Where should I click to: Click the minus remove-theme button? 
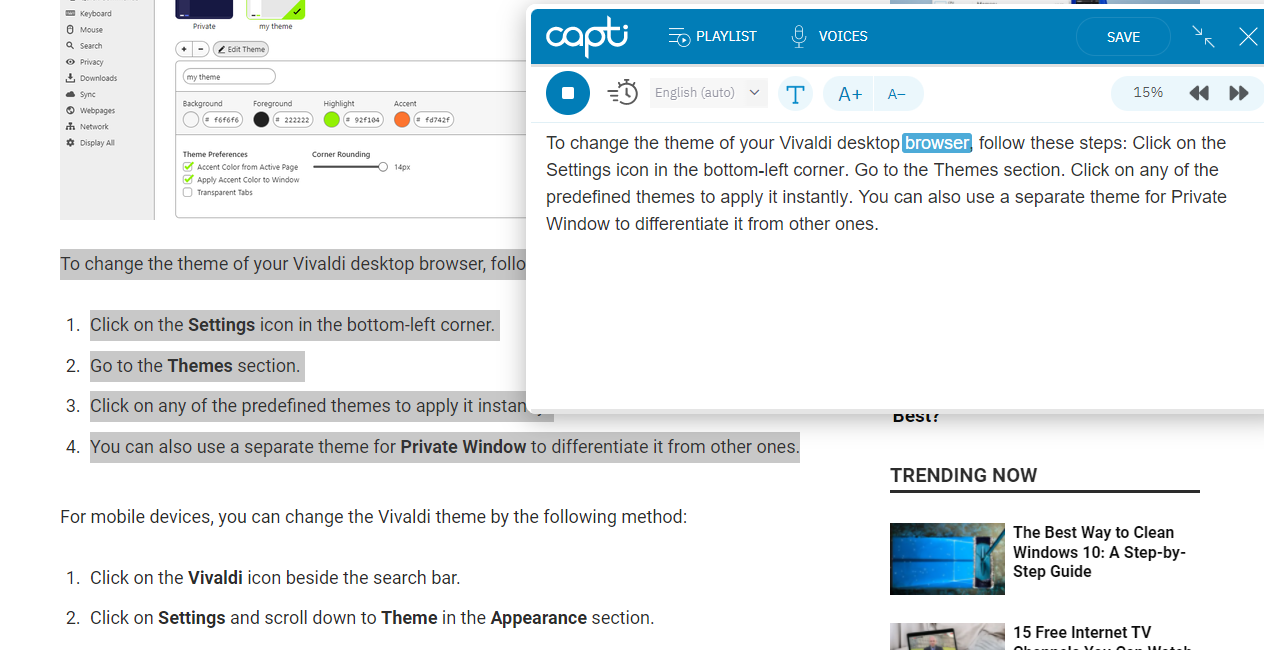pos(200,49)
